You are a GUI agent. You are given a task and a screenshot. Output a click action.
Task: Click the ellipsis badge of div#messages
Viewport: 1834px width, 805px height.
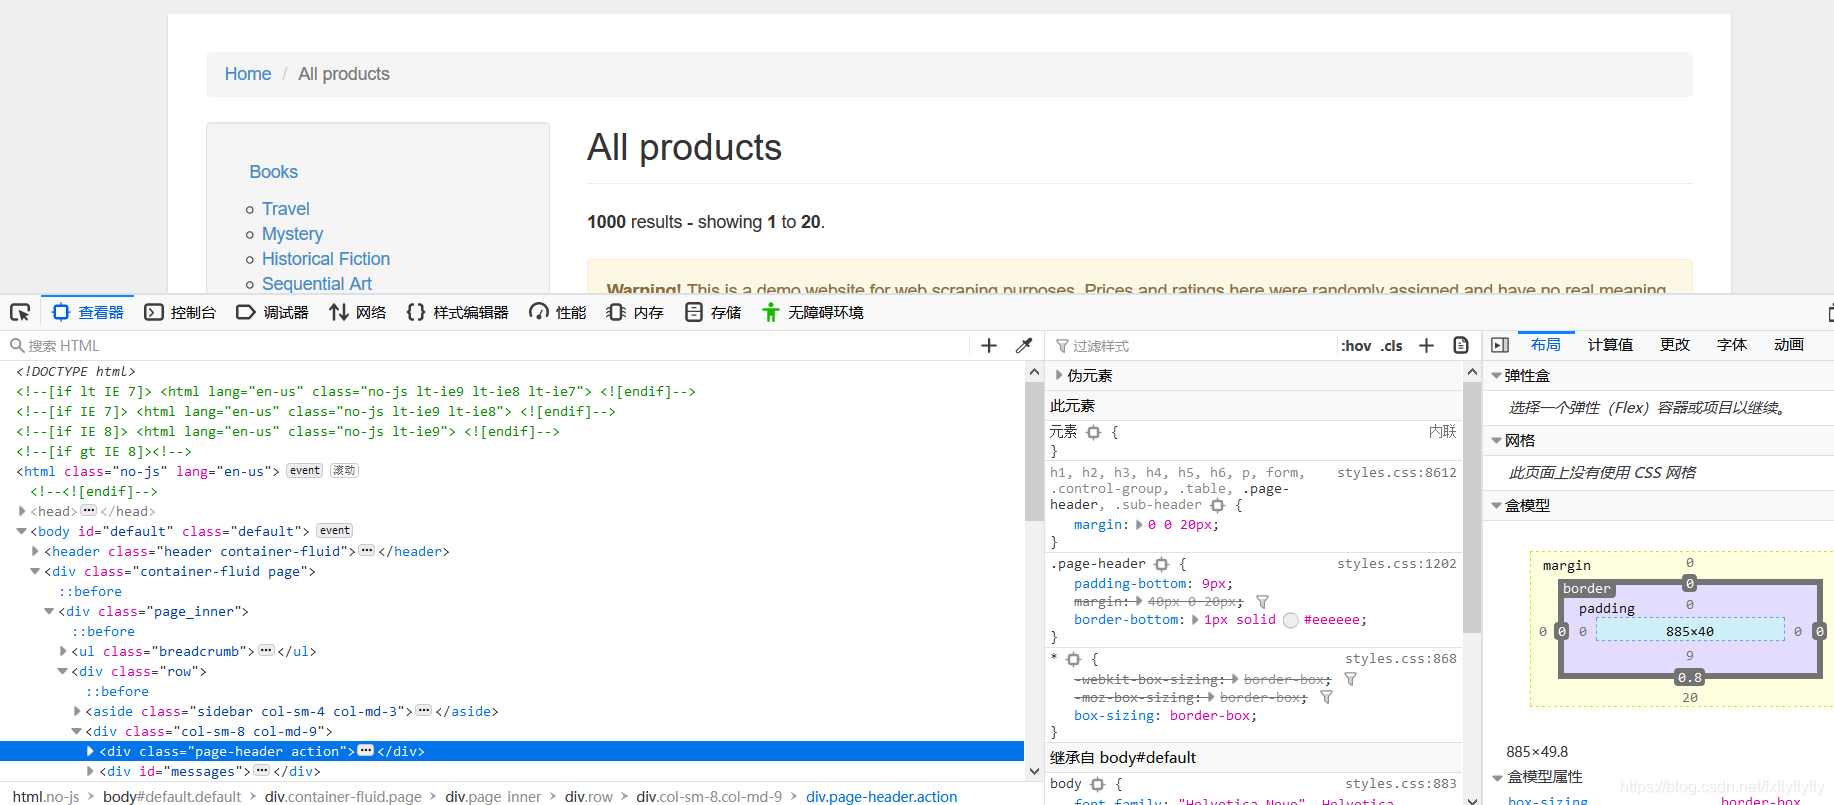click(262, 771)
